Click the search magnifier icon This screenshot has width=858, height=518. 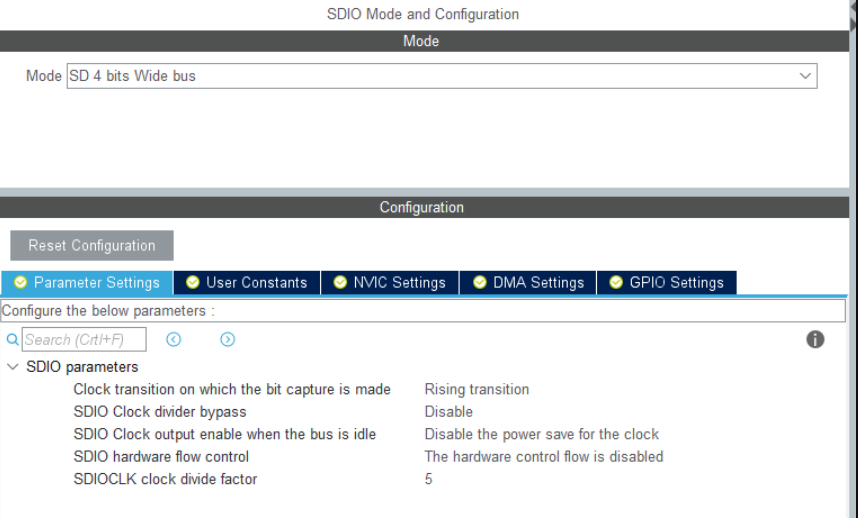13,340
